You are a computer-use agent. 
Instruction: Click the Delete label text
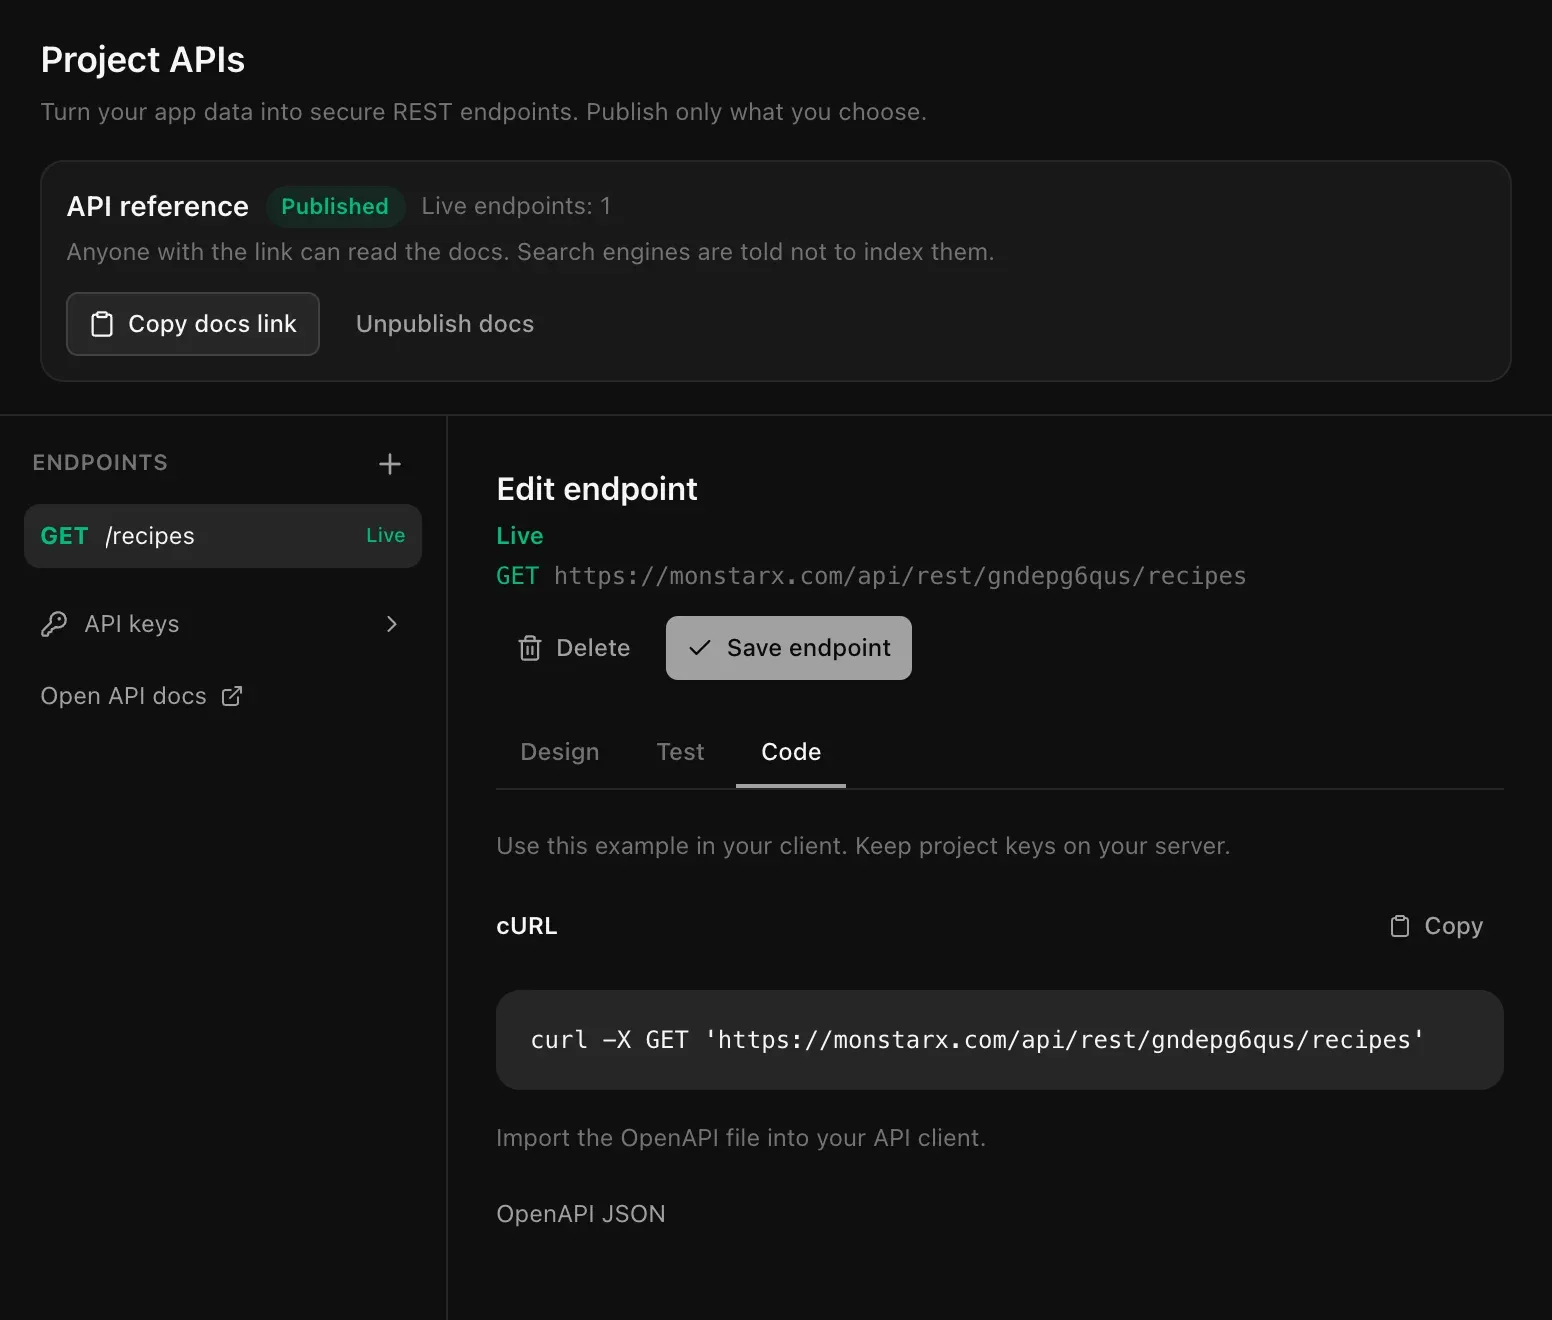coord(593,648)
